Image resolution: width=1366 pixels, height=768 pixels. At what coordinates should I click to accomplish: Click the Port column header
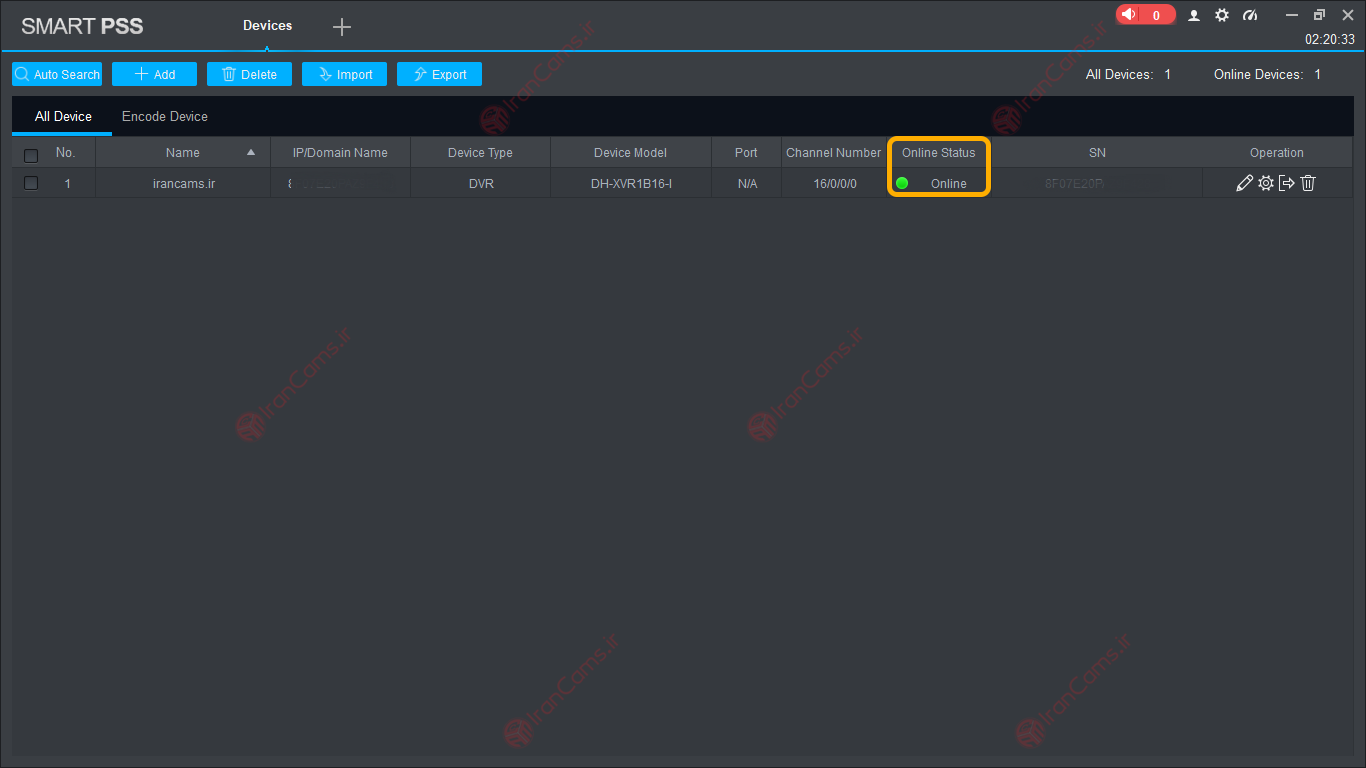(x=746, y=153)
